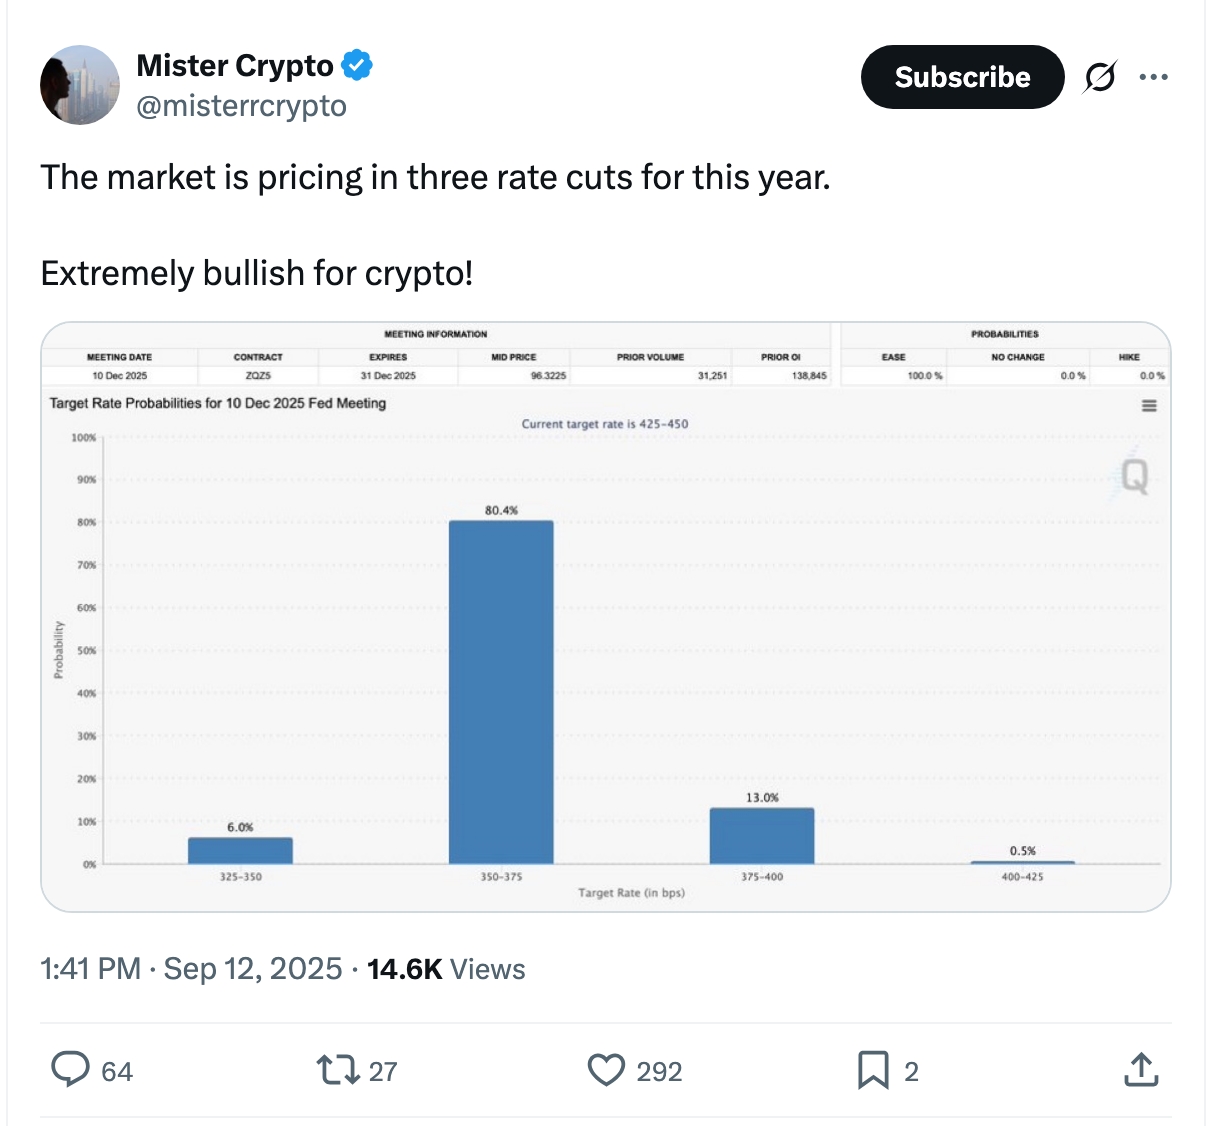Open the three-dot more options menu
Viewport: 1225px width, 1126px height.
(1153, 77)
